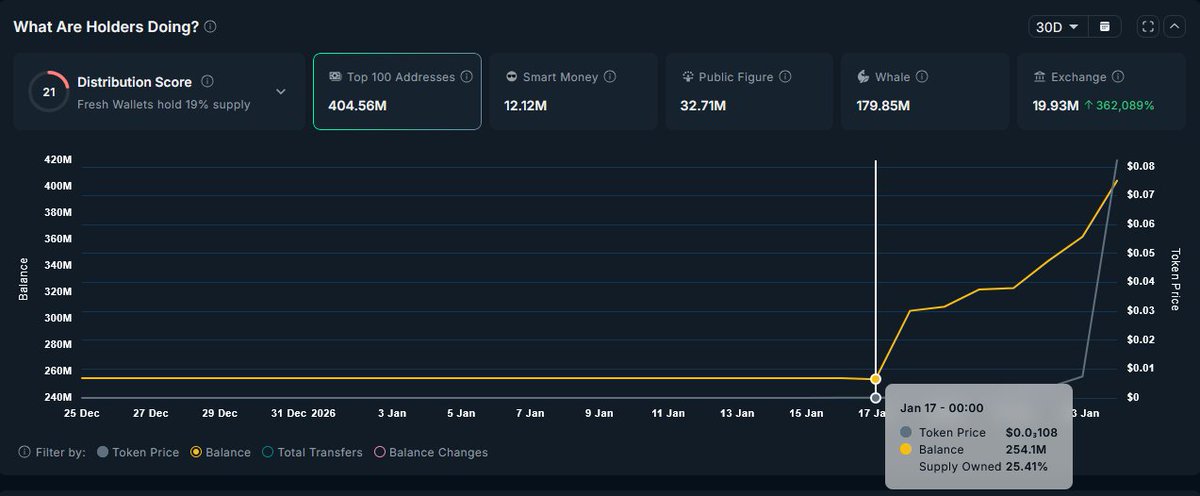Click the tooltip Balance 254.1M row
1200x496 pixels.
[972, 450]
